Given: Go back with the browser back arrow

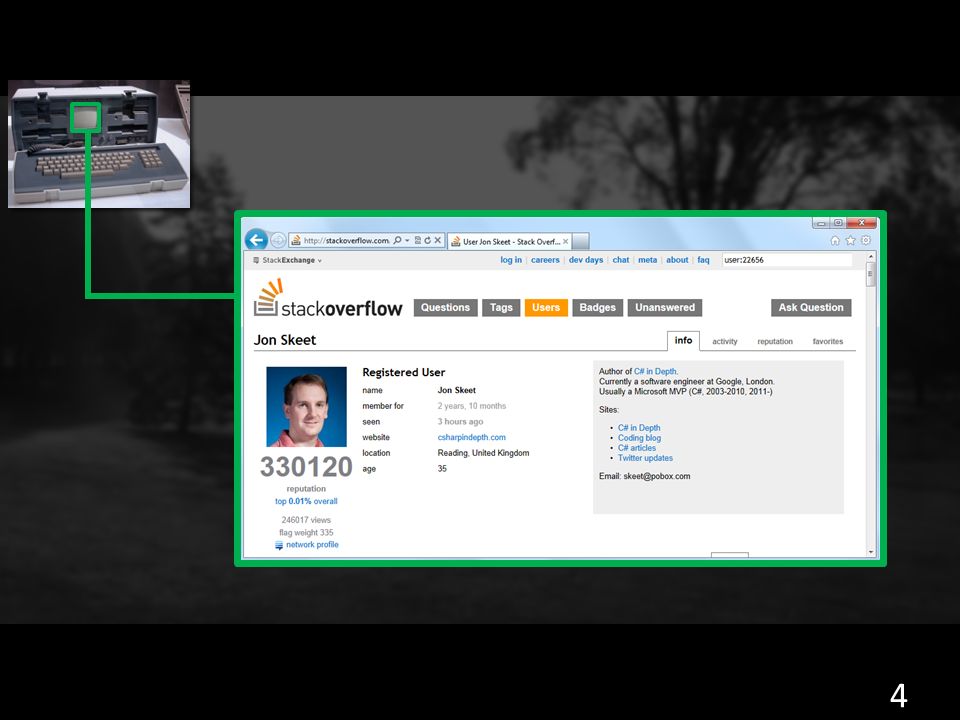Looking at the screenshot, I should pos(257,240).
